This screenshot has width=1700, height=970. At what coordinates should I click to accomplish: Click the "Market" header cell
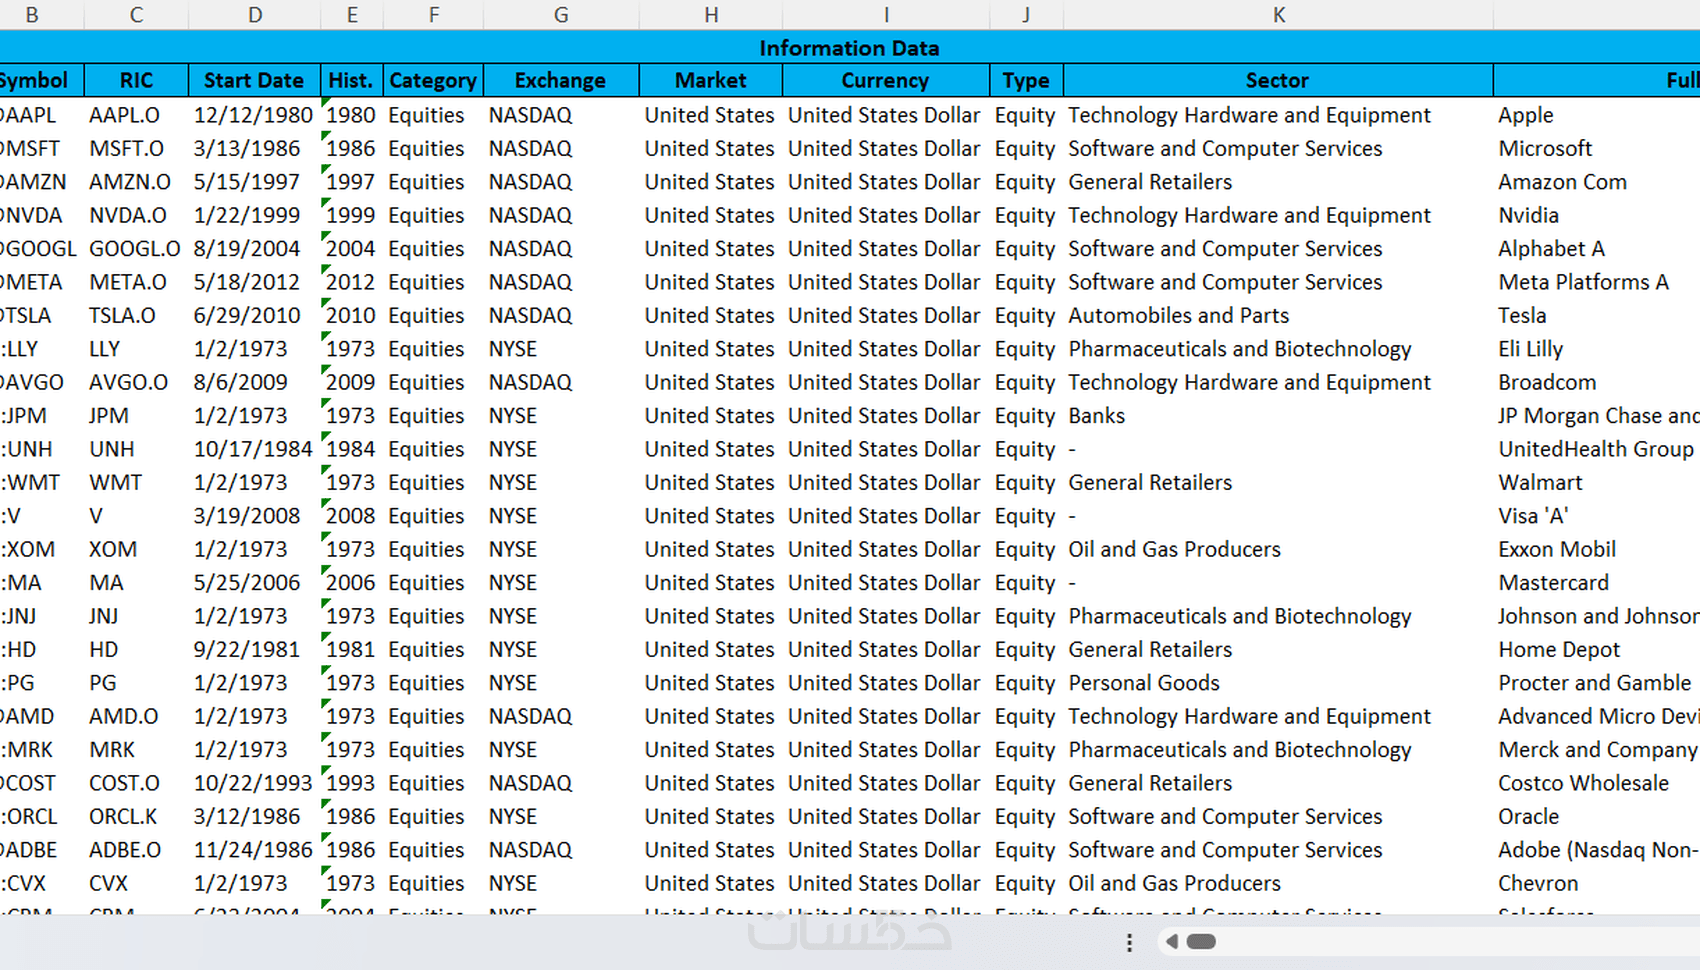tap(711, 80)
